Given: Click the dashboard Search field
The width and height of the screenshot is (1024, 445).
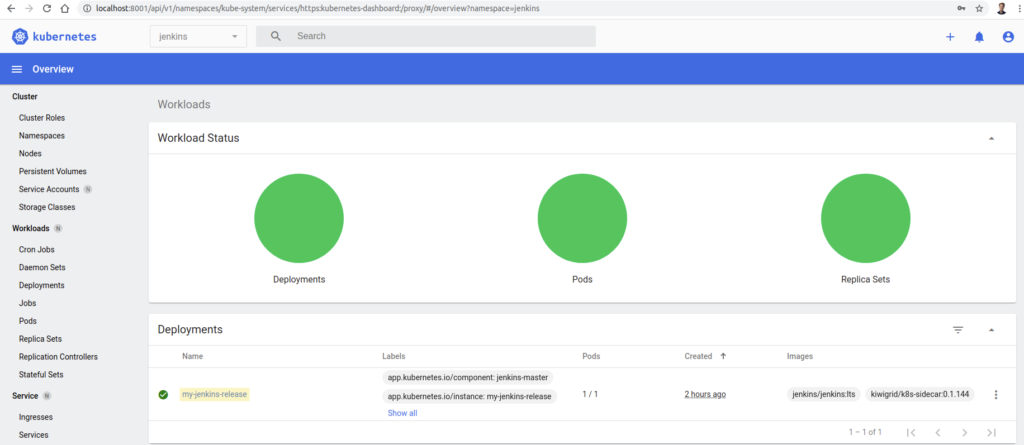Looking at the screenshot, I should 440,36.
